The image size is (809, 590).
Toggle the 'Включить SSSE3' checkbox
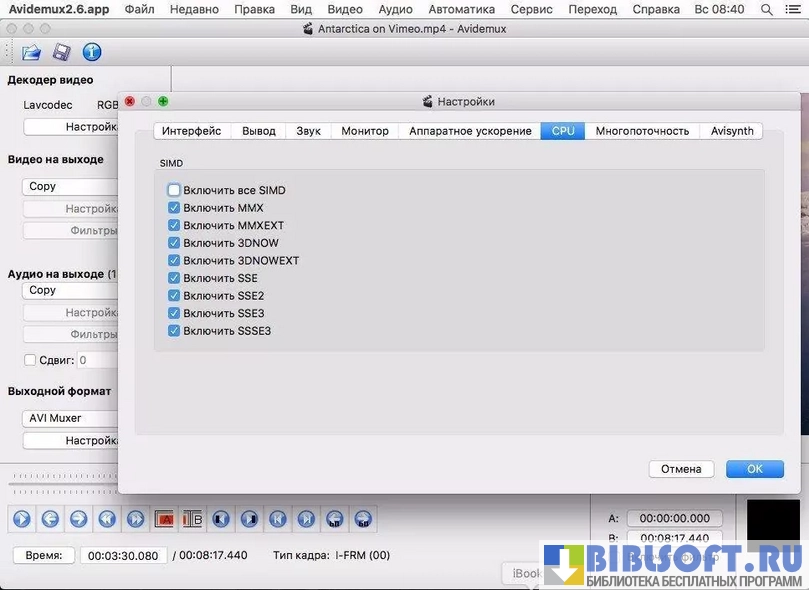tap(174, 331)
